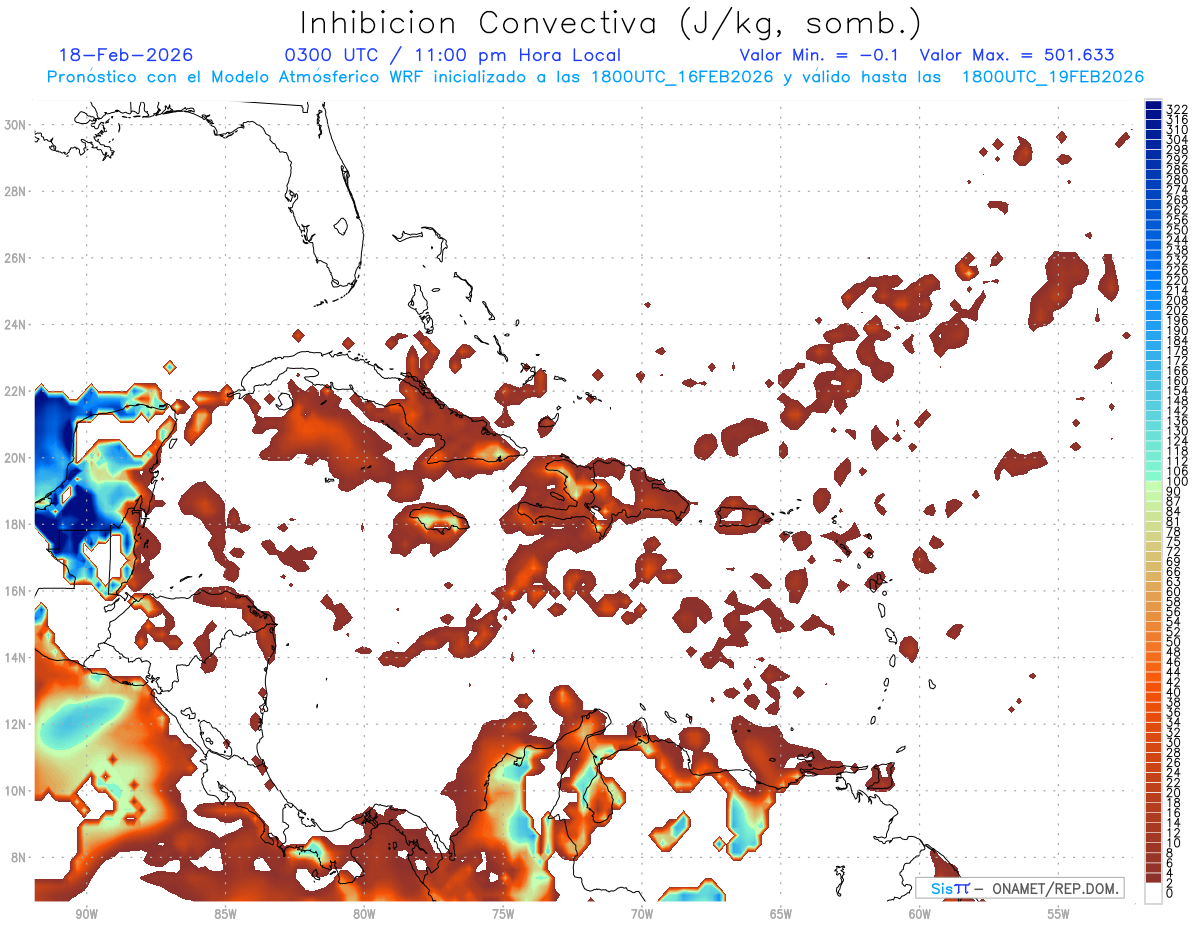Click the "70W" longitude axis label
This screenshot has height=927, width=1200.
[642, 914]
